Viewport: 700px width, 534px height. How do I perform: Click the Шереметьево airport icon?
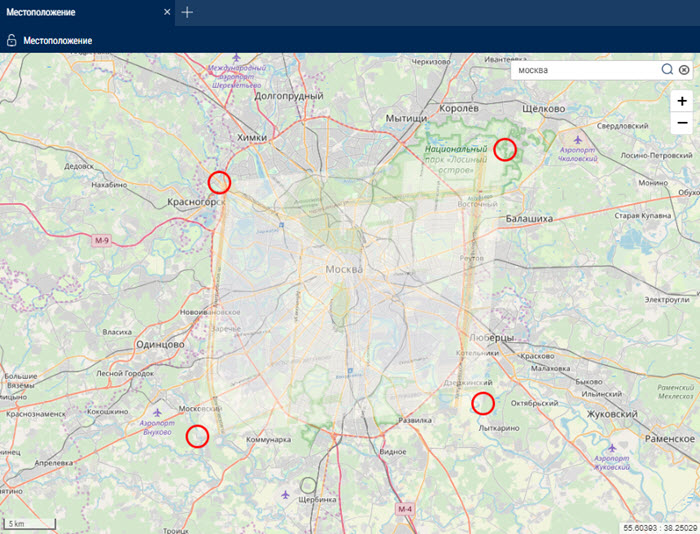pyautogui.click(x=237, y=58)
